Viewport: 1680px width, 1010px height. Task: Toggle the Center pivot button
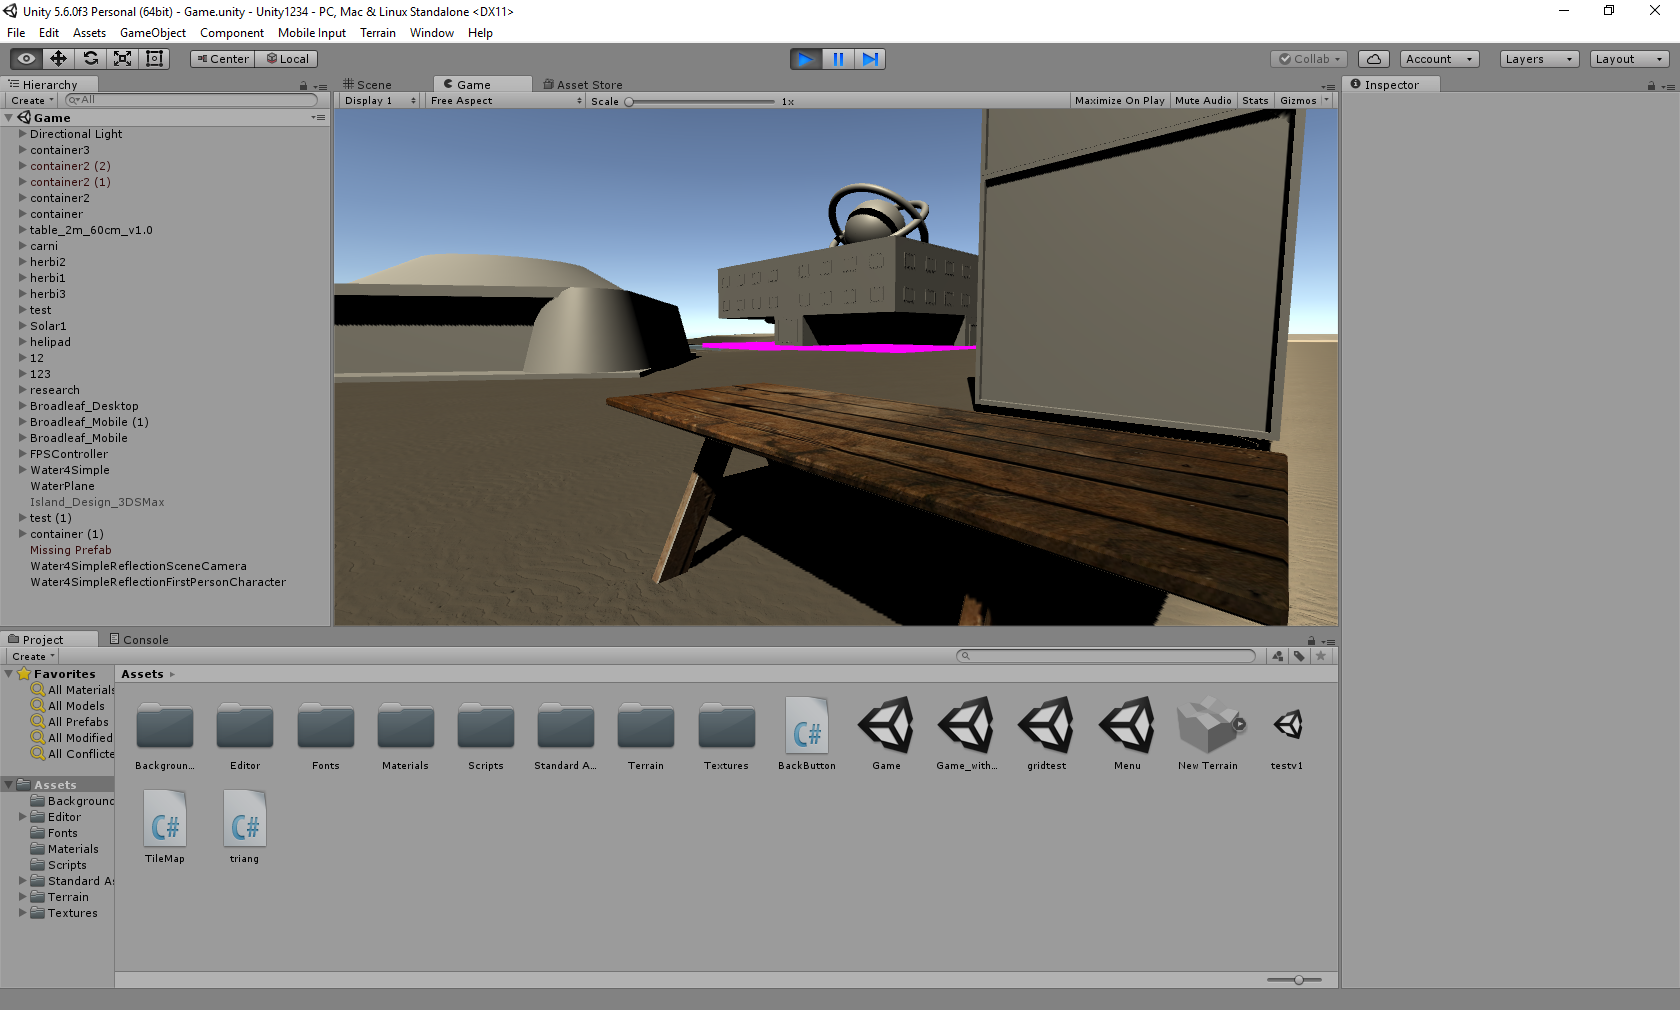pos(222,59)
